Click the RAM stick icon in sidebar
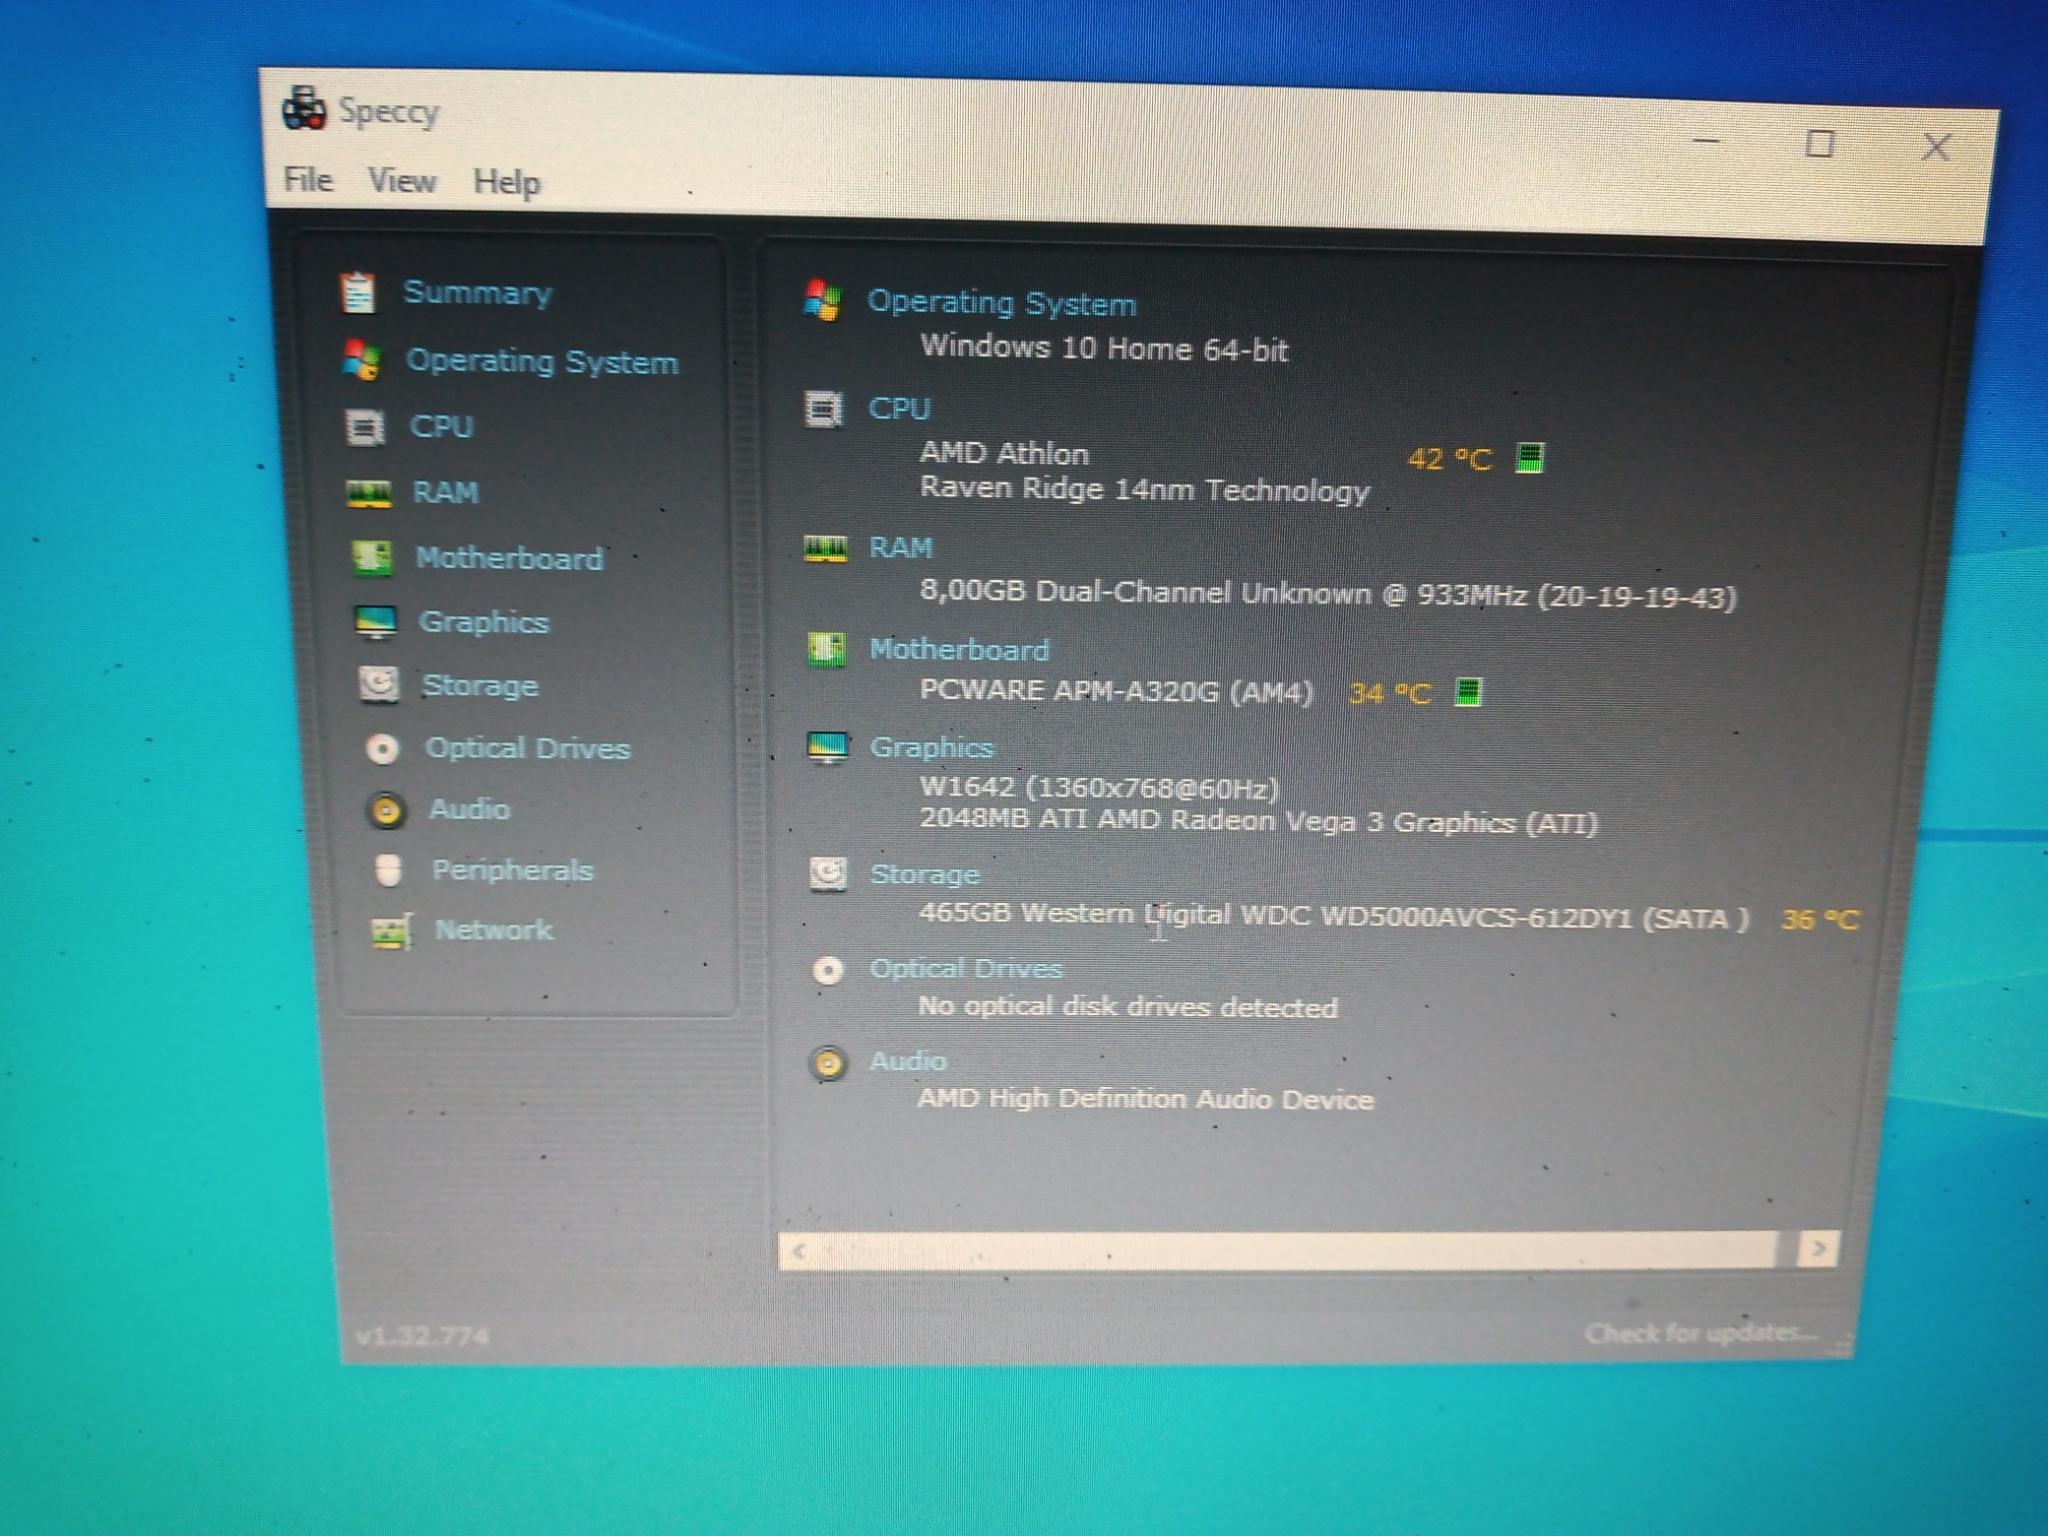 pos(369,493)
